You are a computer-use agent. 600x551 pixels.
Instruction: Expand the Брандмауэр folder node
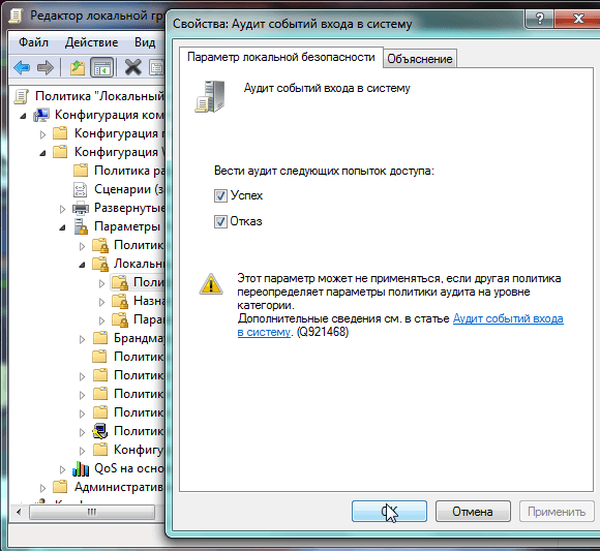81,338
